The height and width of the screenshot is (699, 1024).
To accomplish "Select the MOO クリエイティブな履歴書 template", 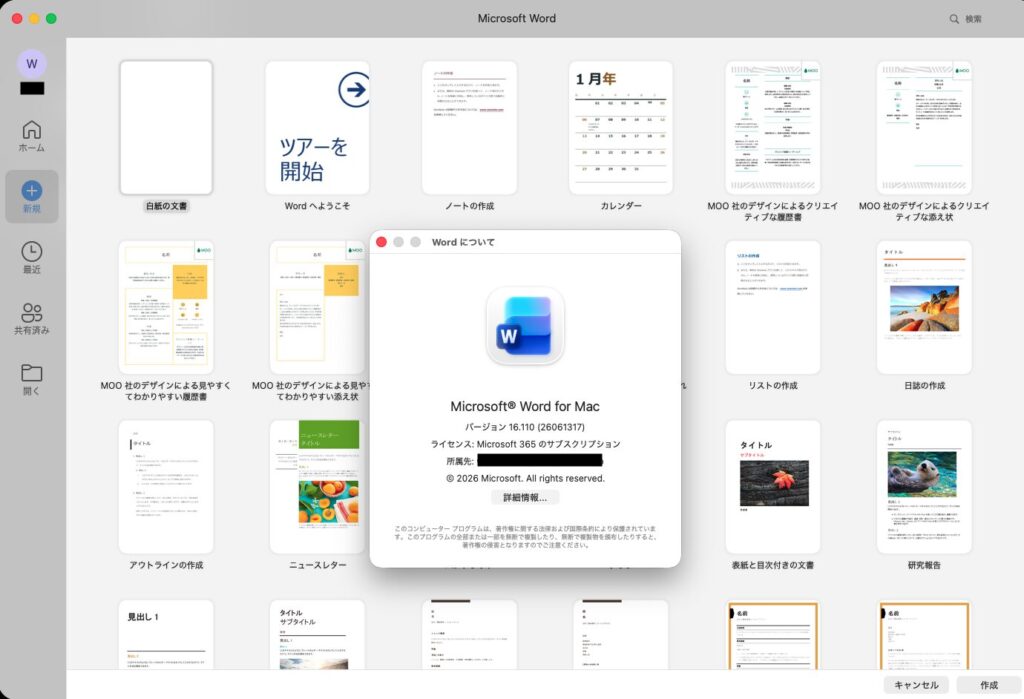I will tap(773, 128).
